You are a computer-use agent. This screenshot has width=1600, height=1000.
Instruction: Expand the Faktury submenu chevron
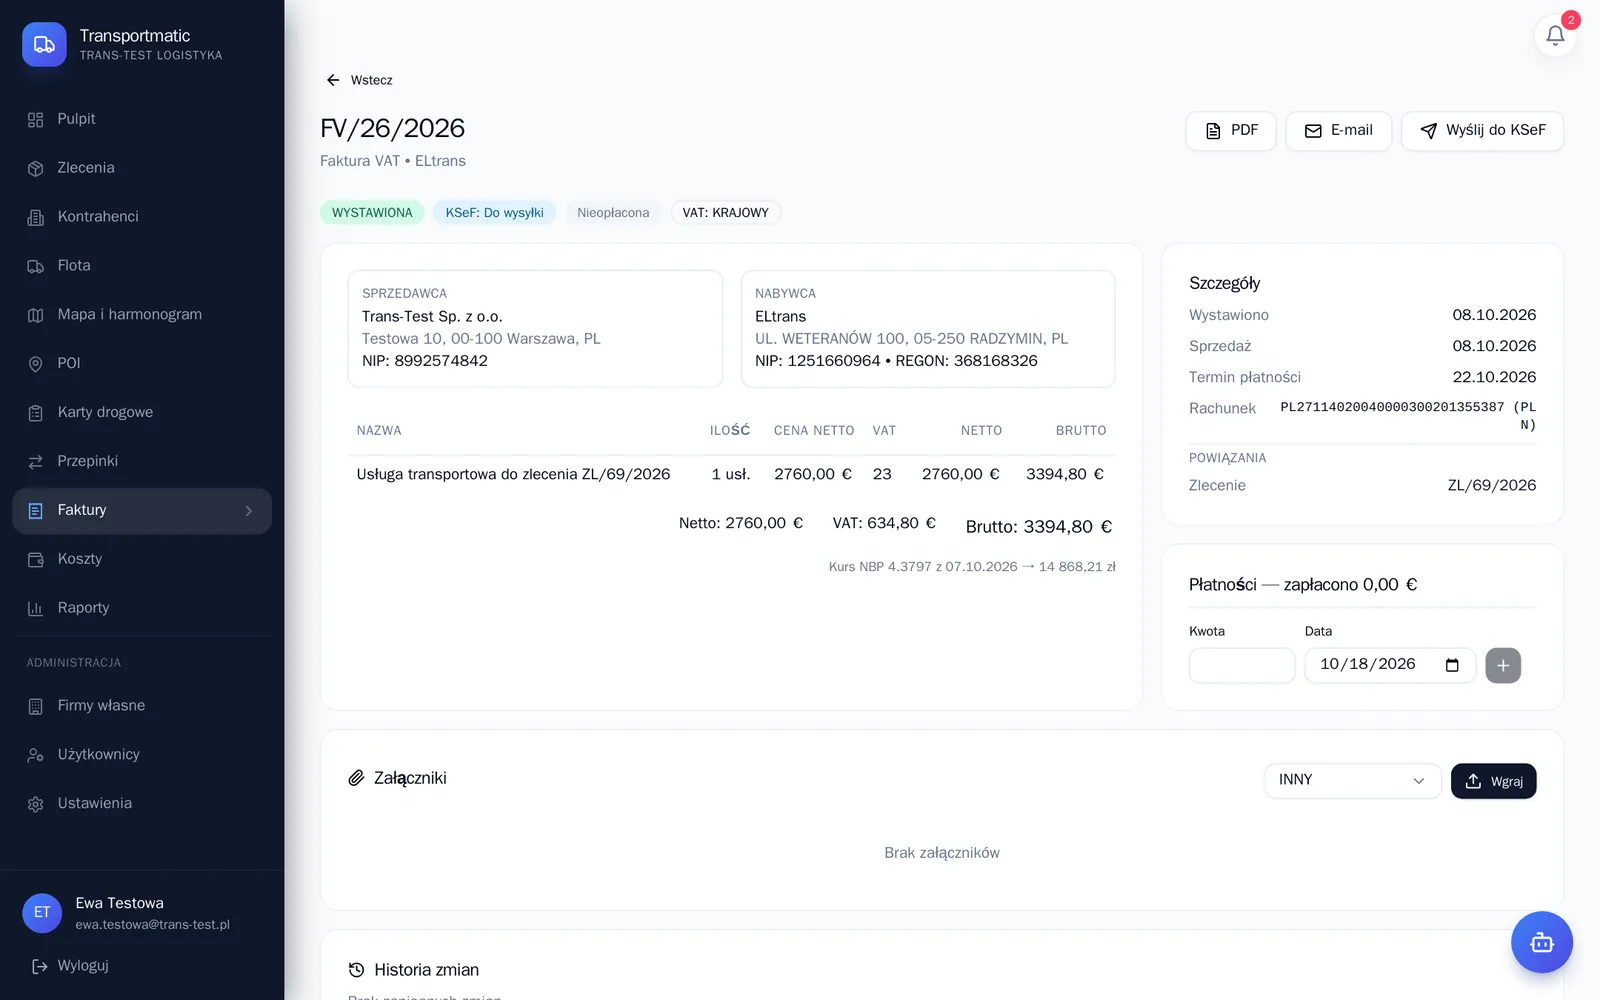[x=249, y=511]
